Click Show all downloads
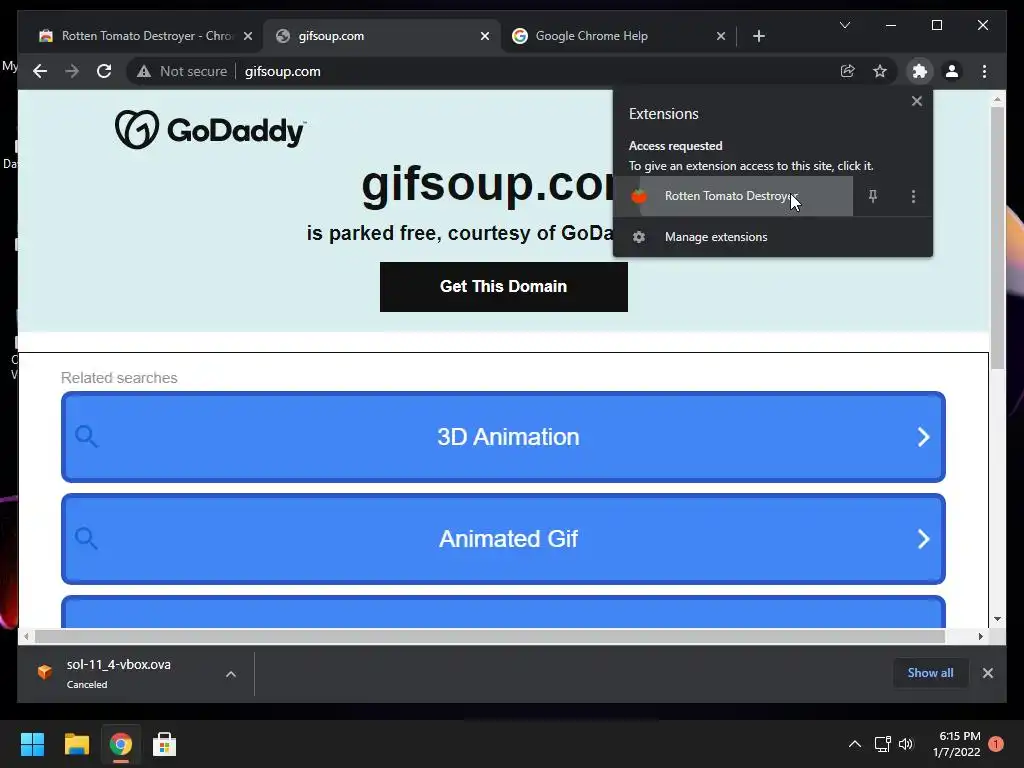This screenshot has height=768, width=1024. click(x=930, y=673)
